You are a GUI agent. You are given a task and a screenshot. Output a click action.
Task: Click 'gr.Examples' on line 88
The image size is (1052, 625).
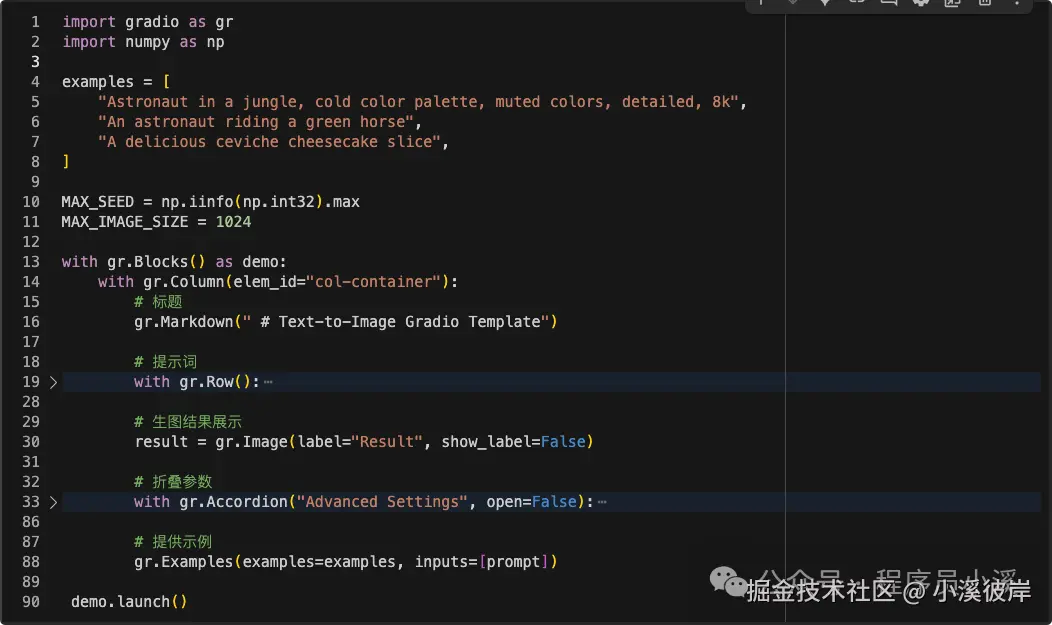[x=183, y=562]
